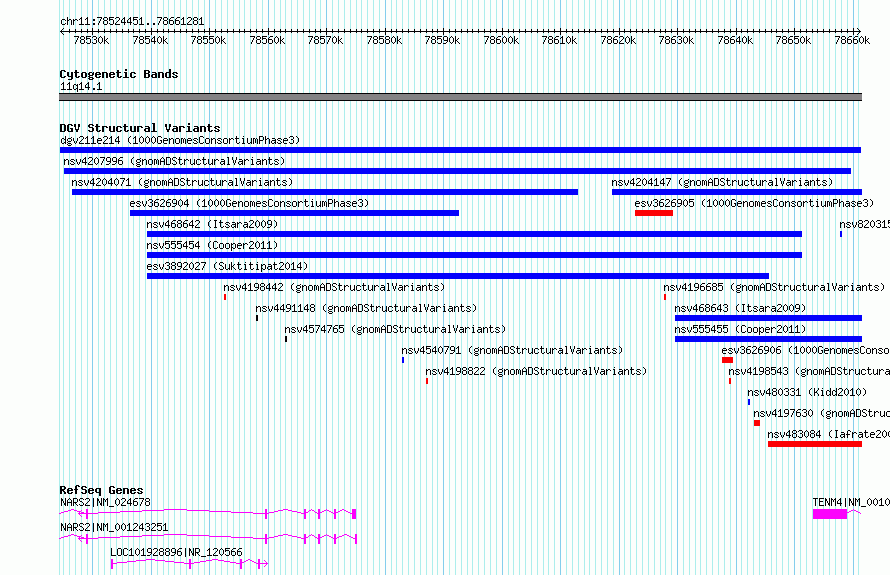Click the gray 11q14.1 cytogenetic band bar
Screen dimensions: 890x575
460,97
